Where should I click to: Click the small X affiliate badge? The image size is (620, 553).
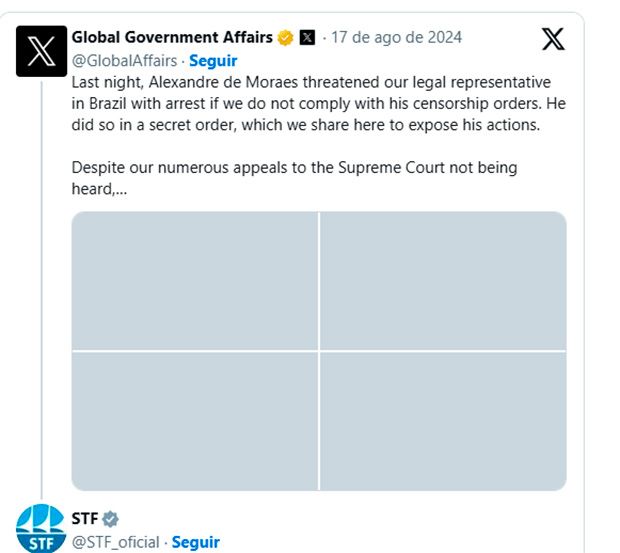click(307, 38)
